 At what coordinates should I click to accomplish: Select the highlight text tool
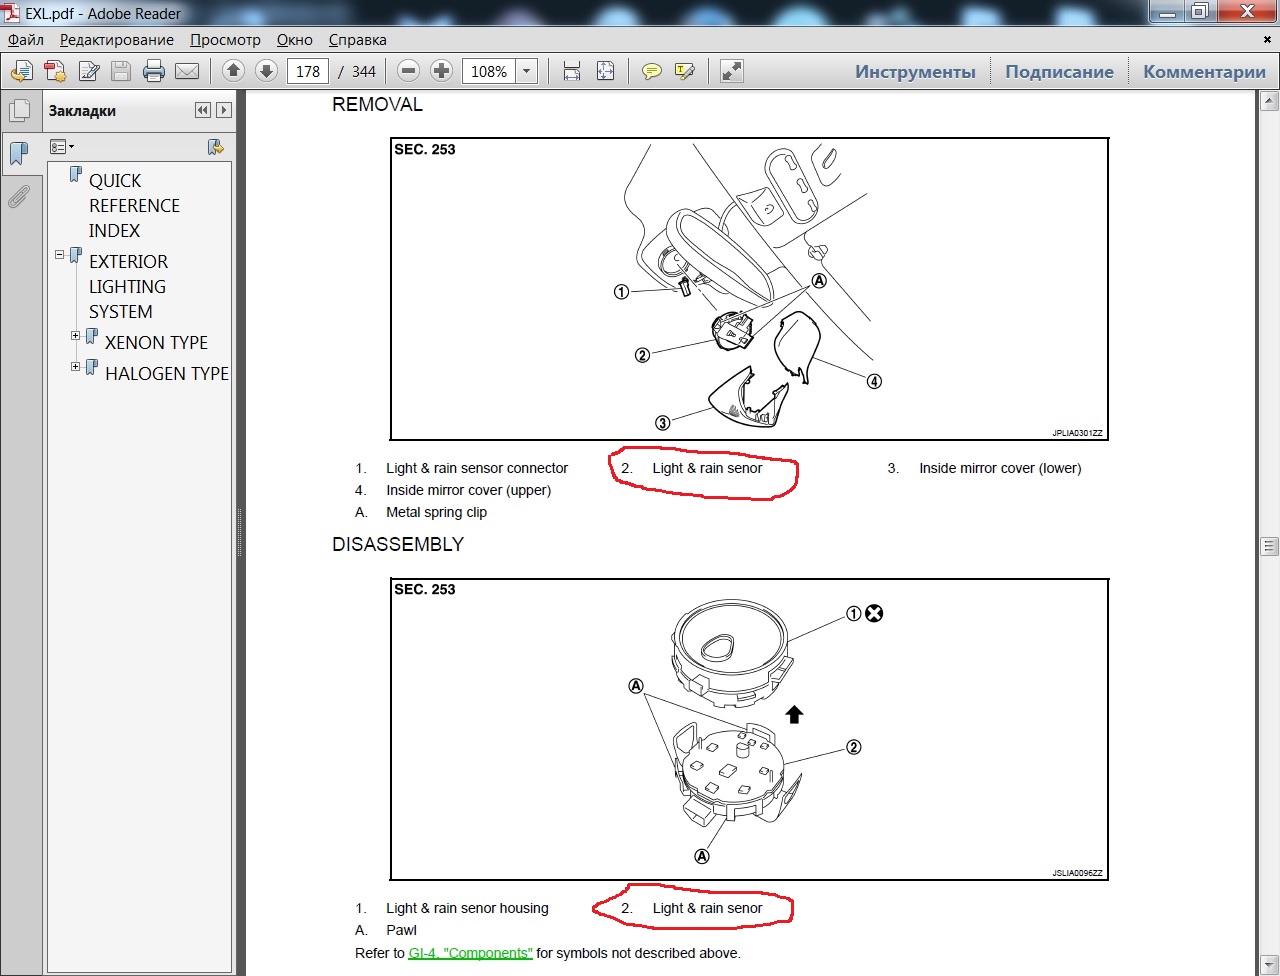coord(684,71)
